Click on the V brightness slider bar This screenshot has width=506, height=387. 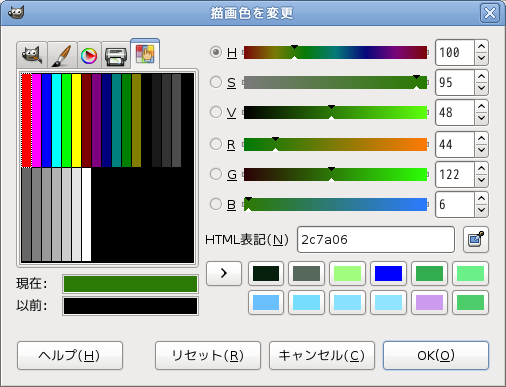pos(335,112)
